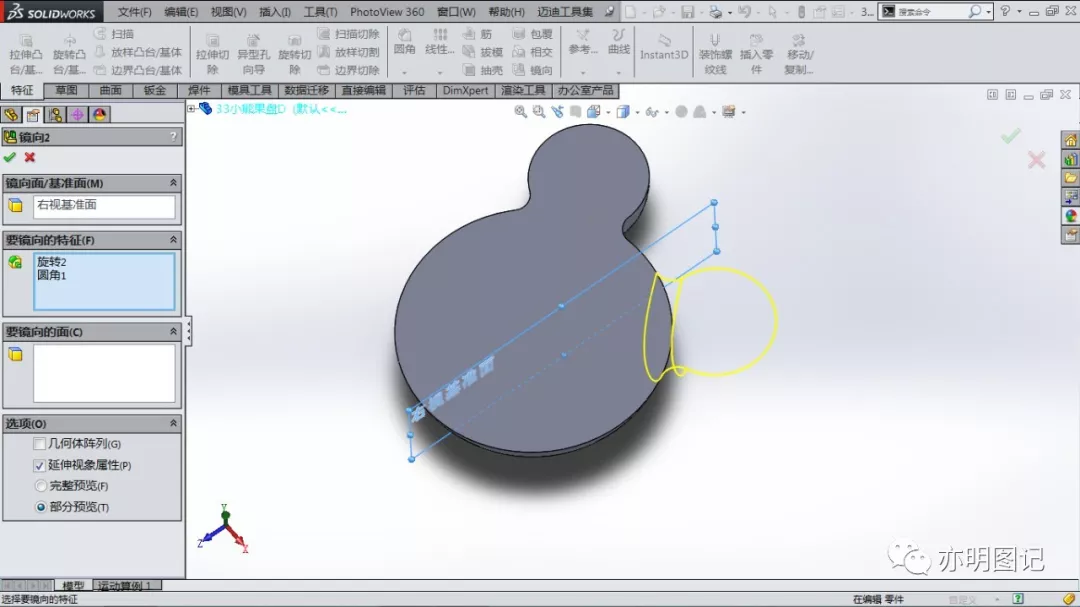The image size is (1080, 607).
Task: Click the Section View icon
Action: coord(575,112)
